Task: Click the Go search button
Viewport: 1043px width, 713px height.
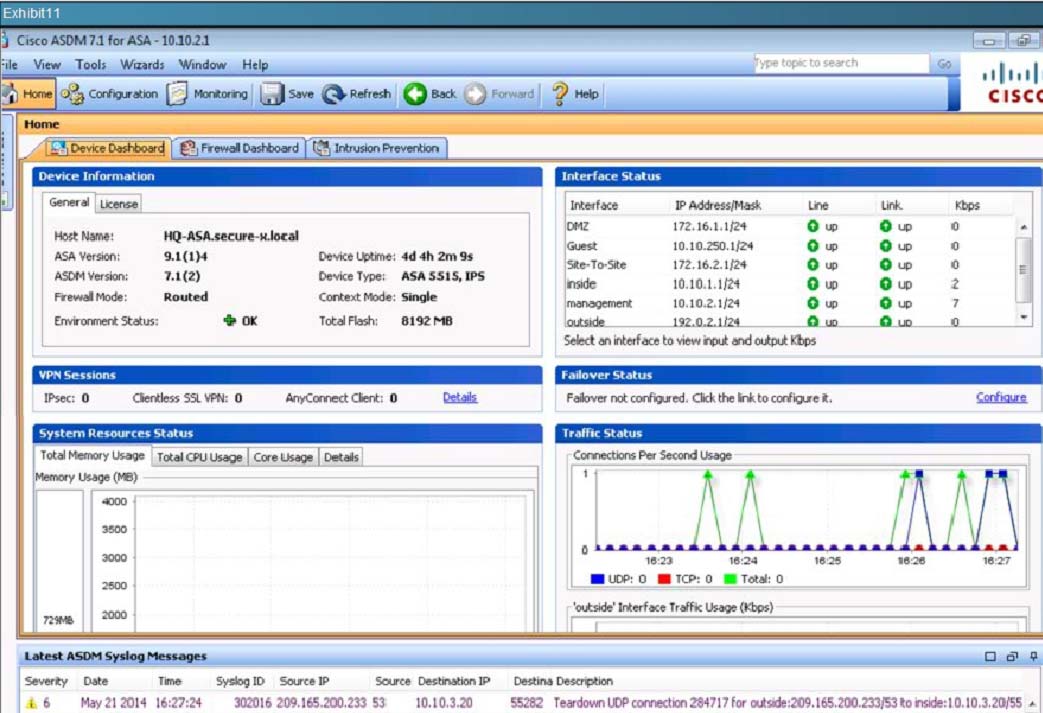Action: coord(944,63)
